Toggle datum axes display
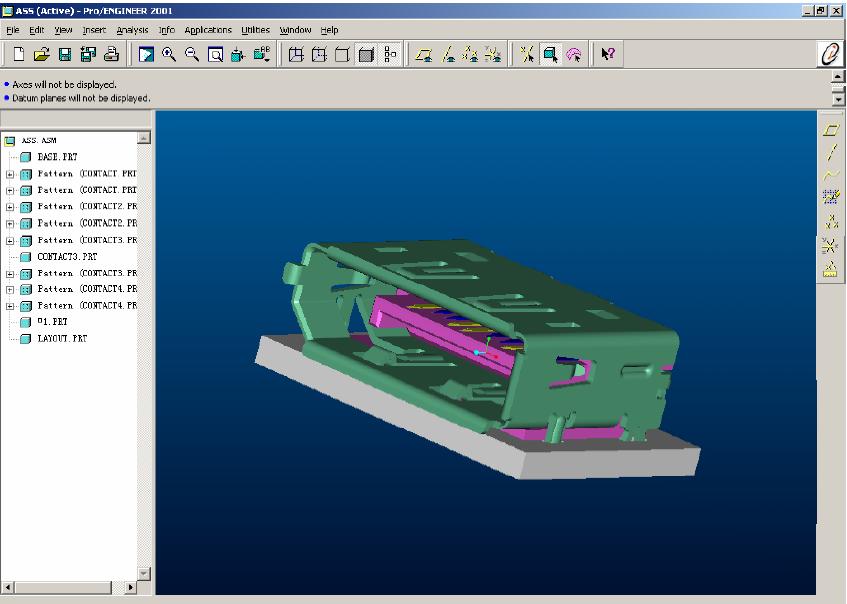Viewport: 847px width, 604px height. (x=447, y=55)
